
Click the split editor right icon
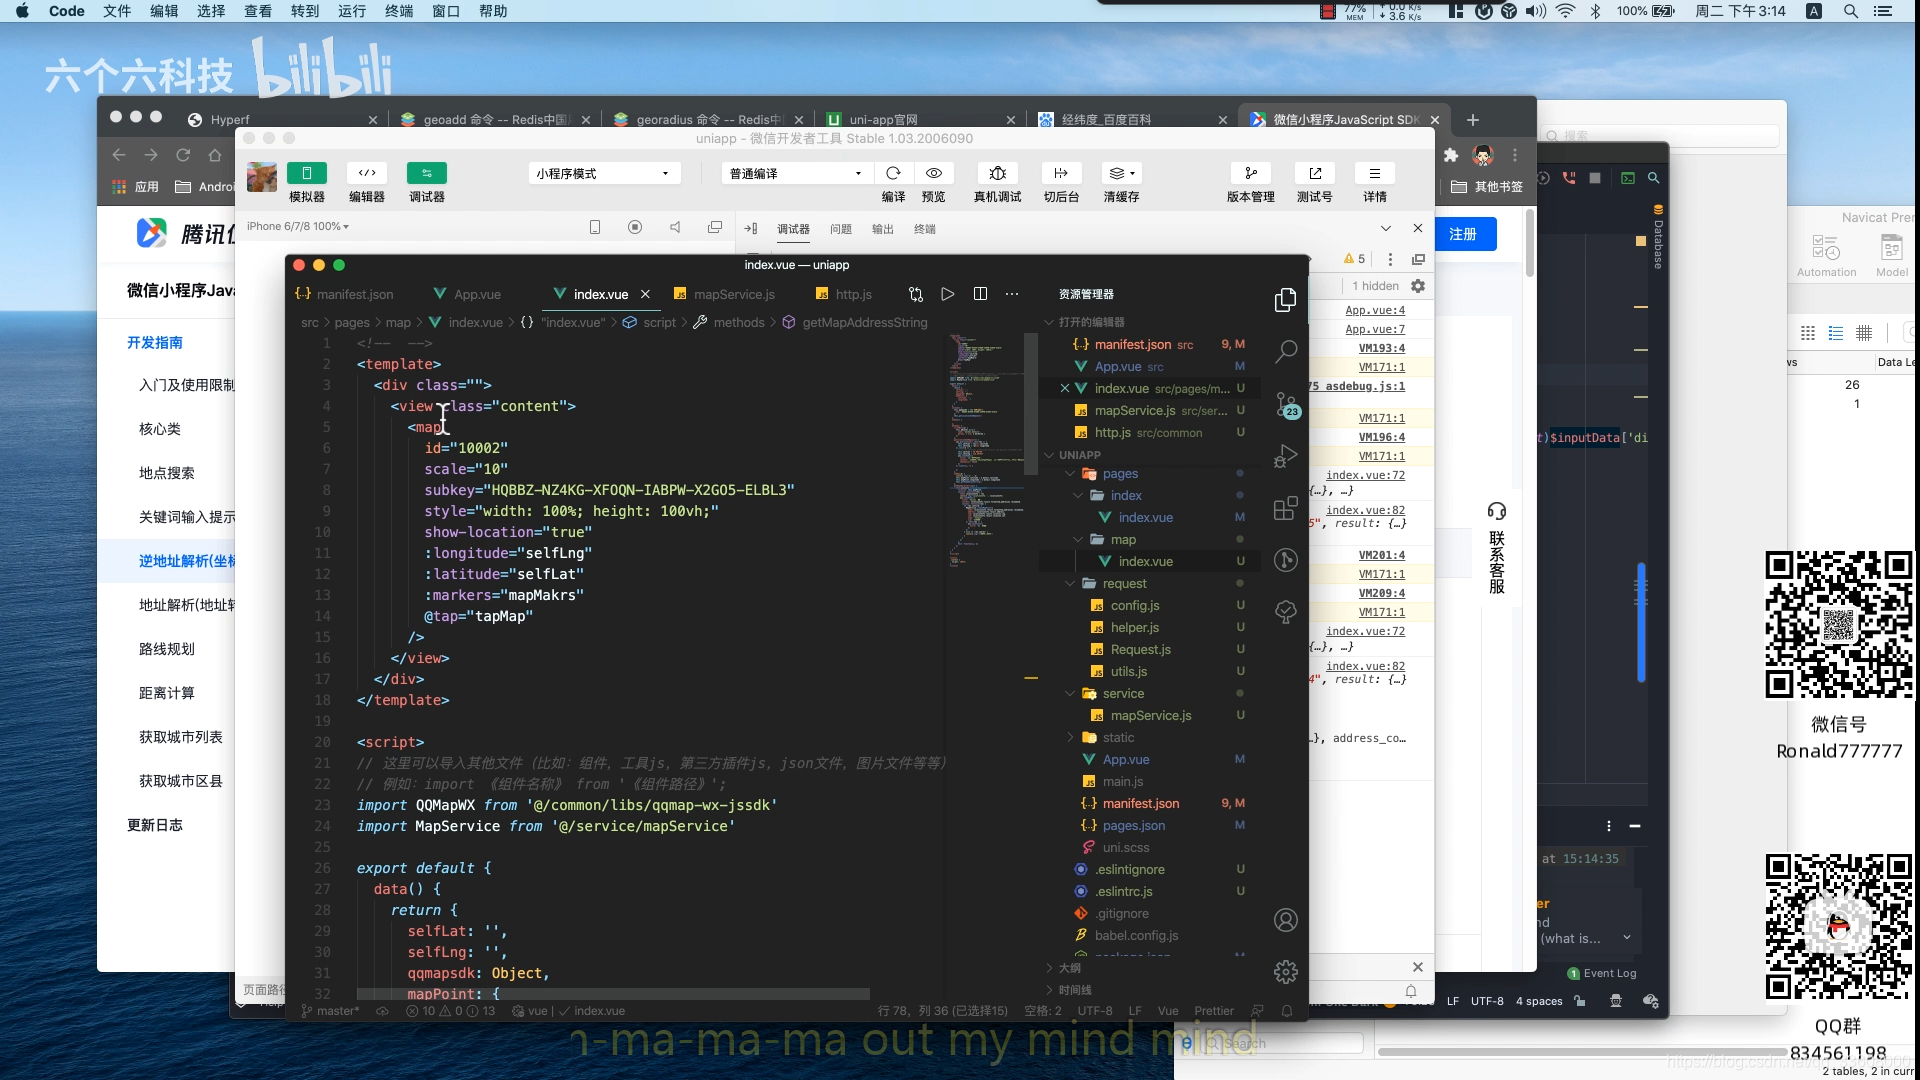coord(980,294)
